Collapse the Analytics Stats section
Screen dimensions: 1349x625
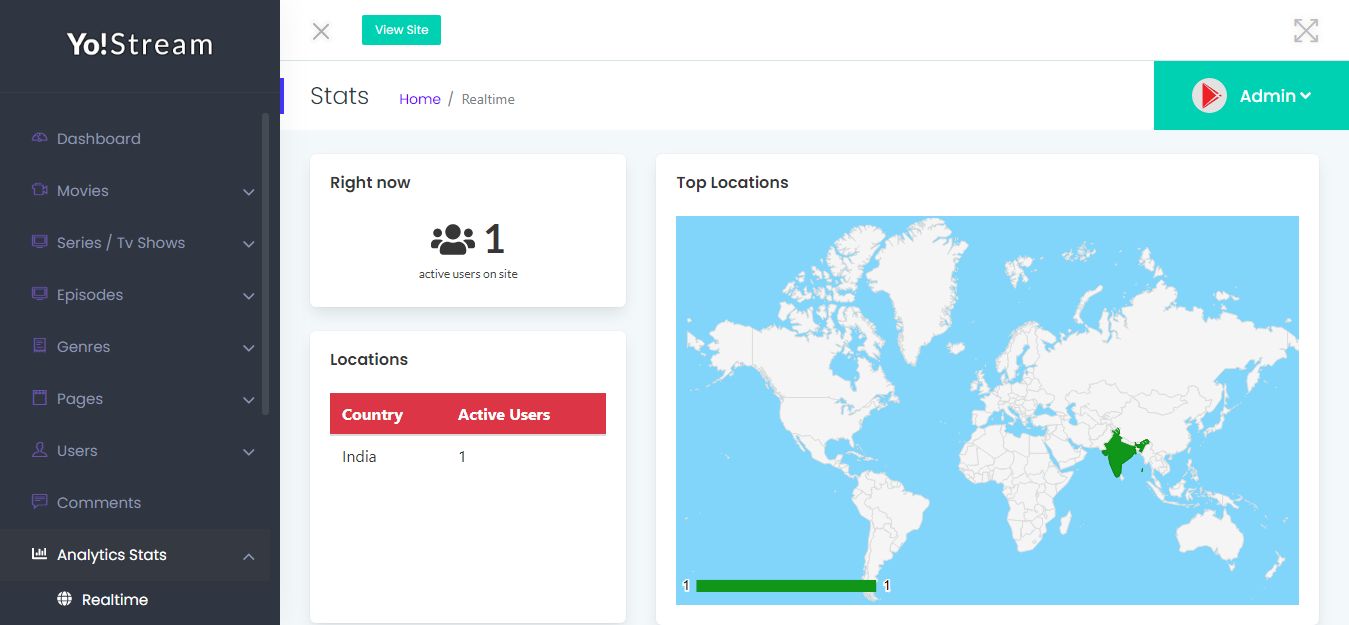(248, 556)
